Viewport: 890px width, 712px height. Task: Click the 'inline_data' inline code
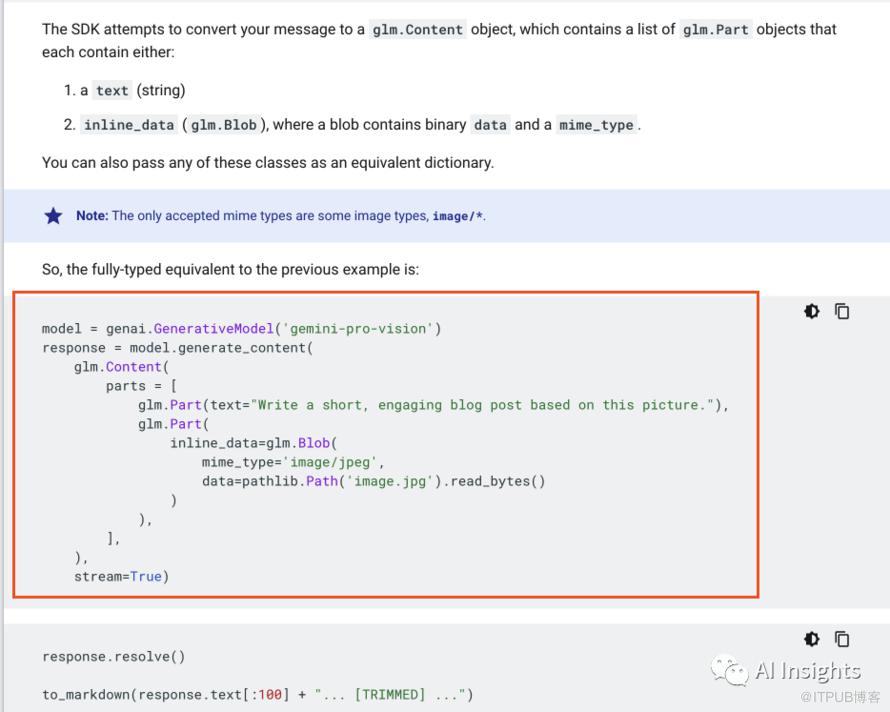click(x=129, y=125)
